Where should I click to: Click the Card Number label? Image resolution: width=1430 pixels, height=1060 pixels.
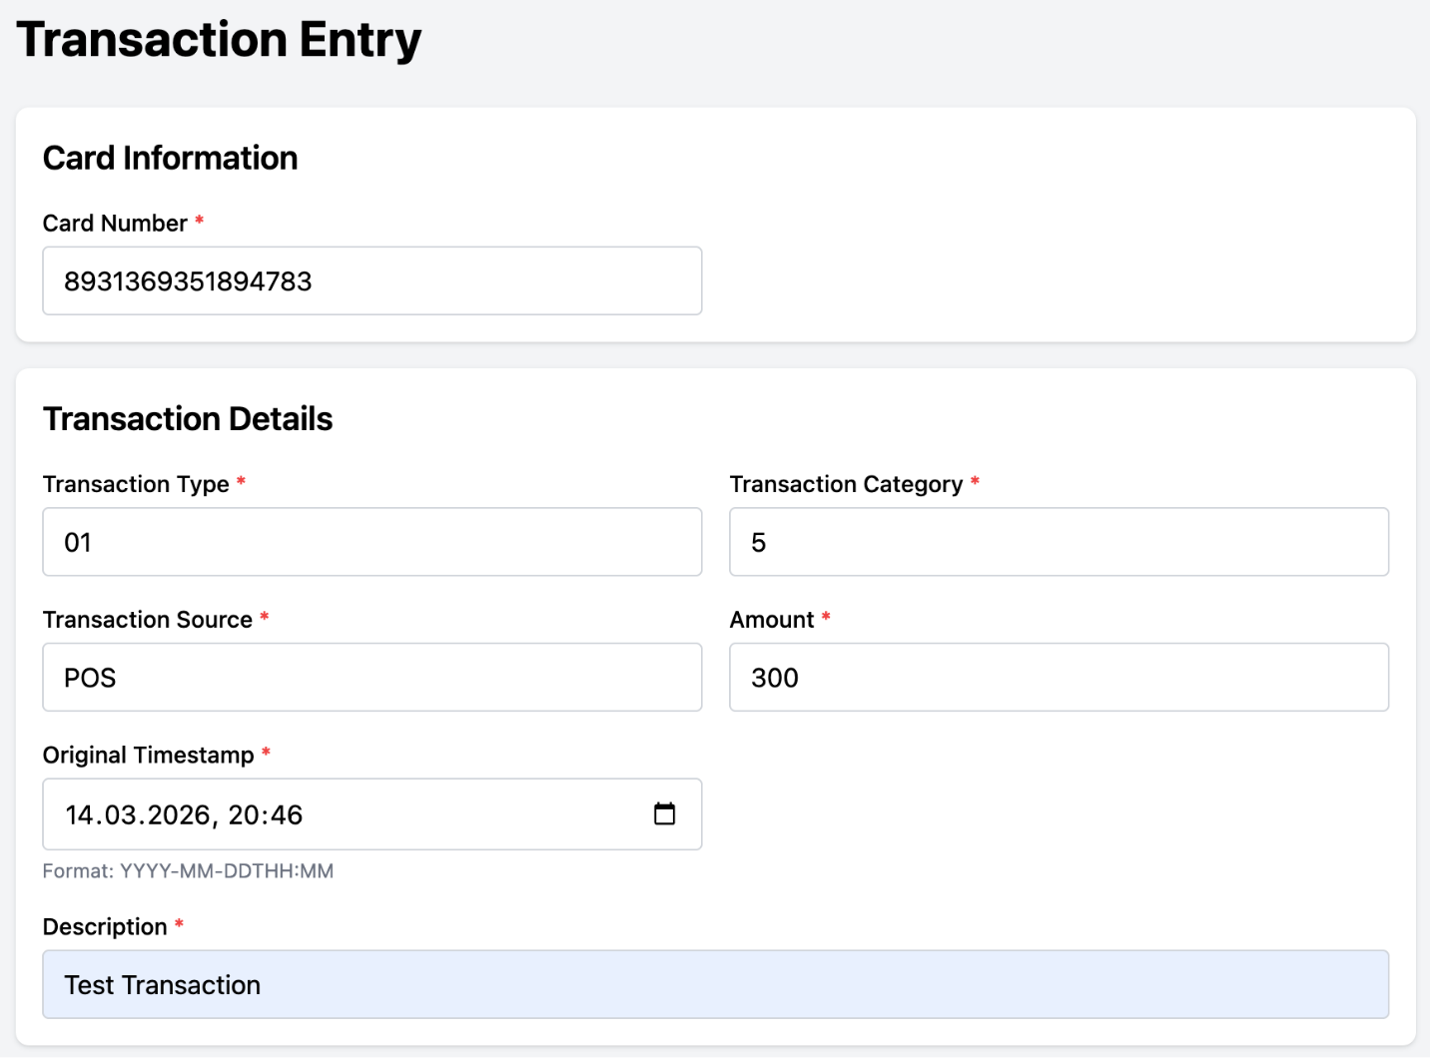114,223
